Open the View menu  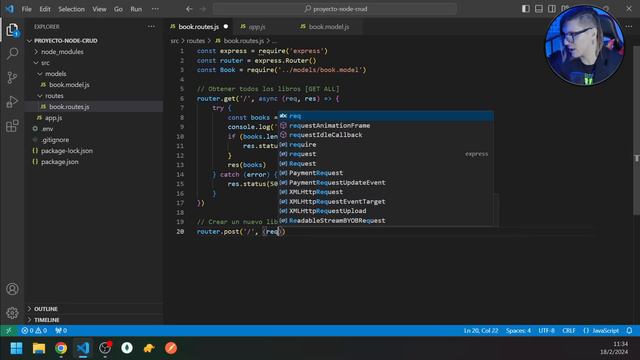[x=99, y=9]
